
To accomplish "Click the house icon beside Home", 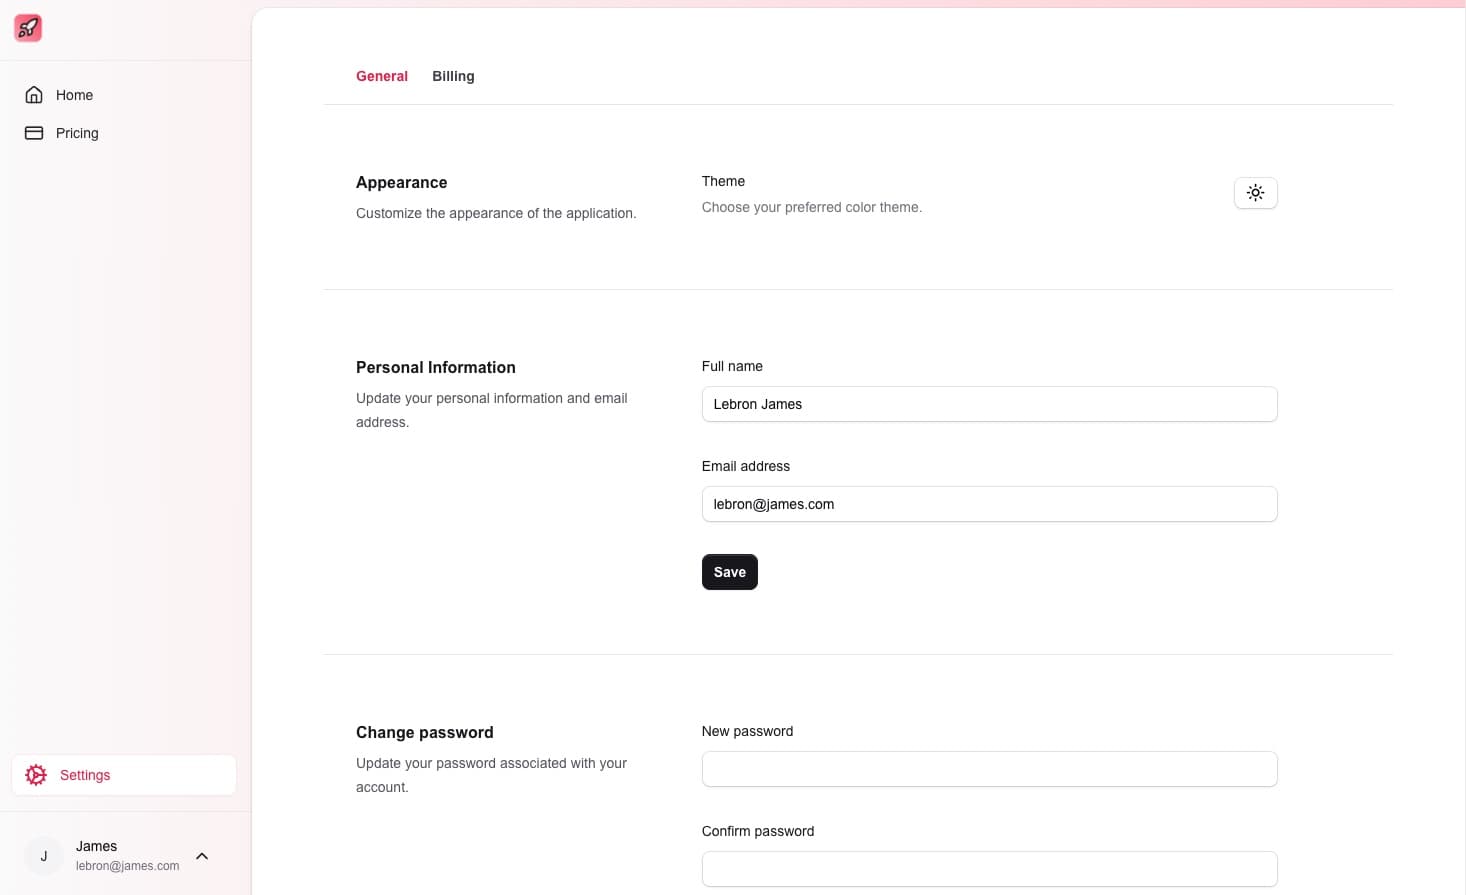I will 34,95.
